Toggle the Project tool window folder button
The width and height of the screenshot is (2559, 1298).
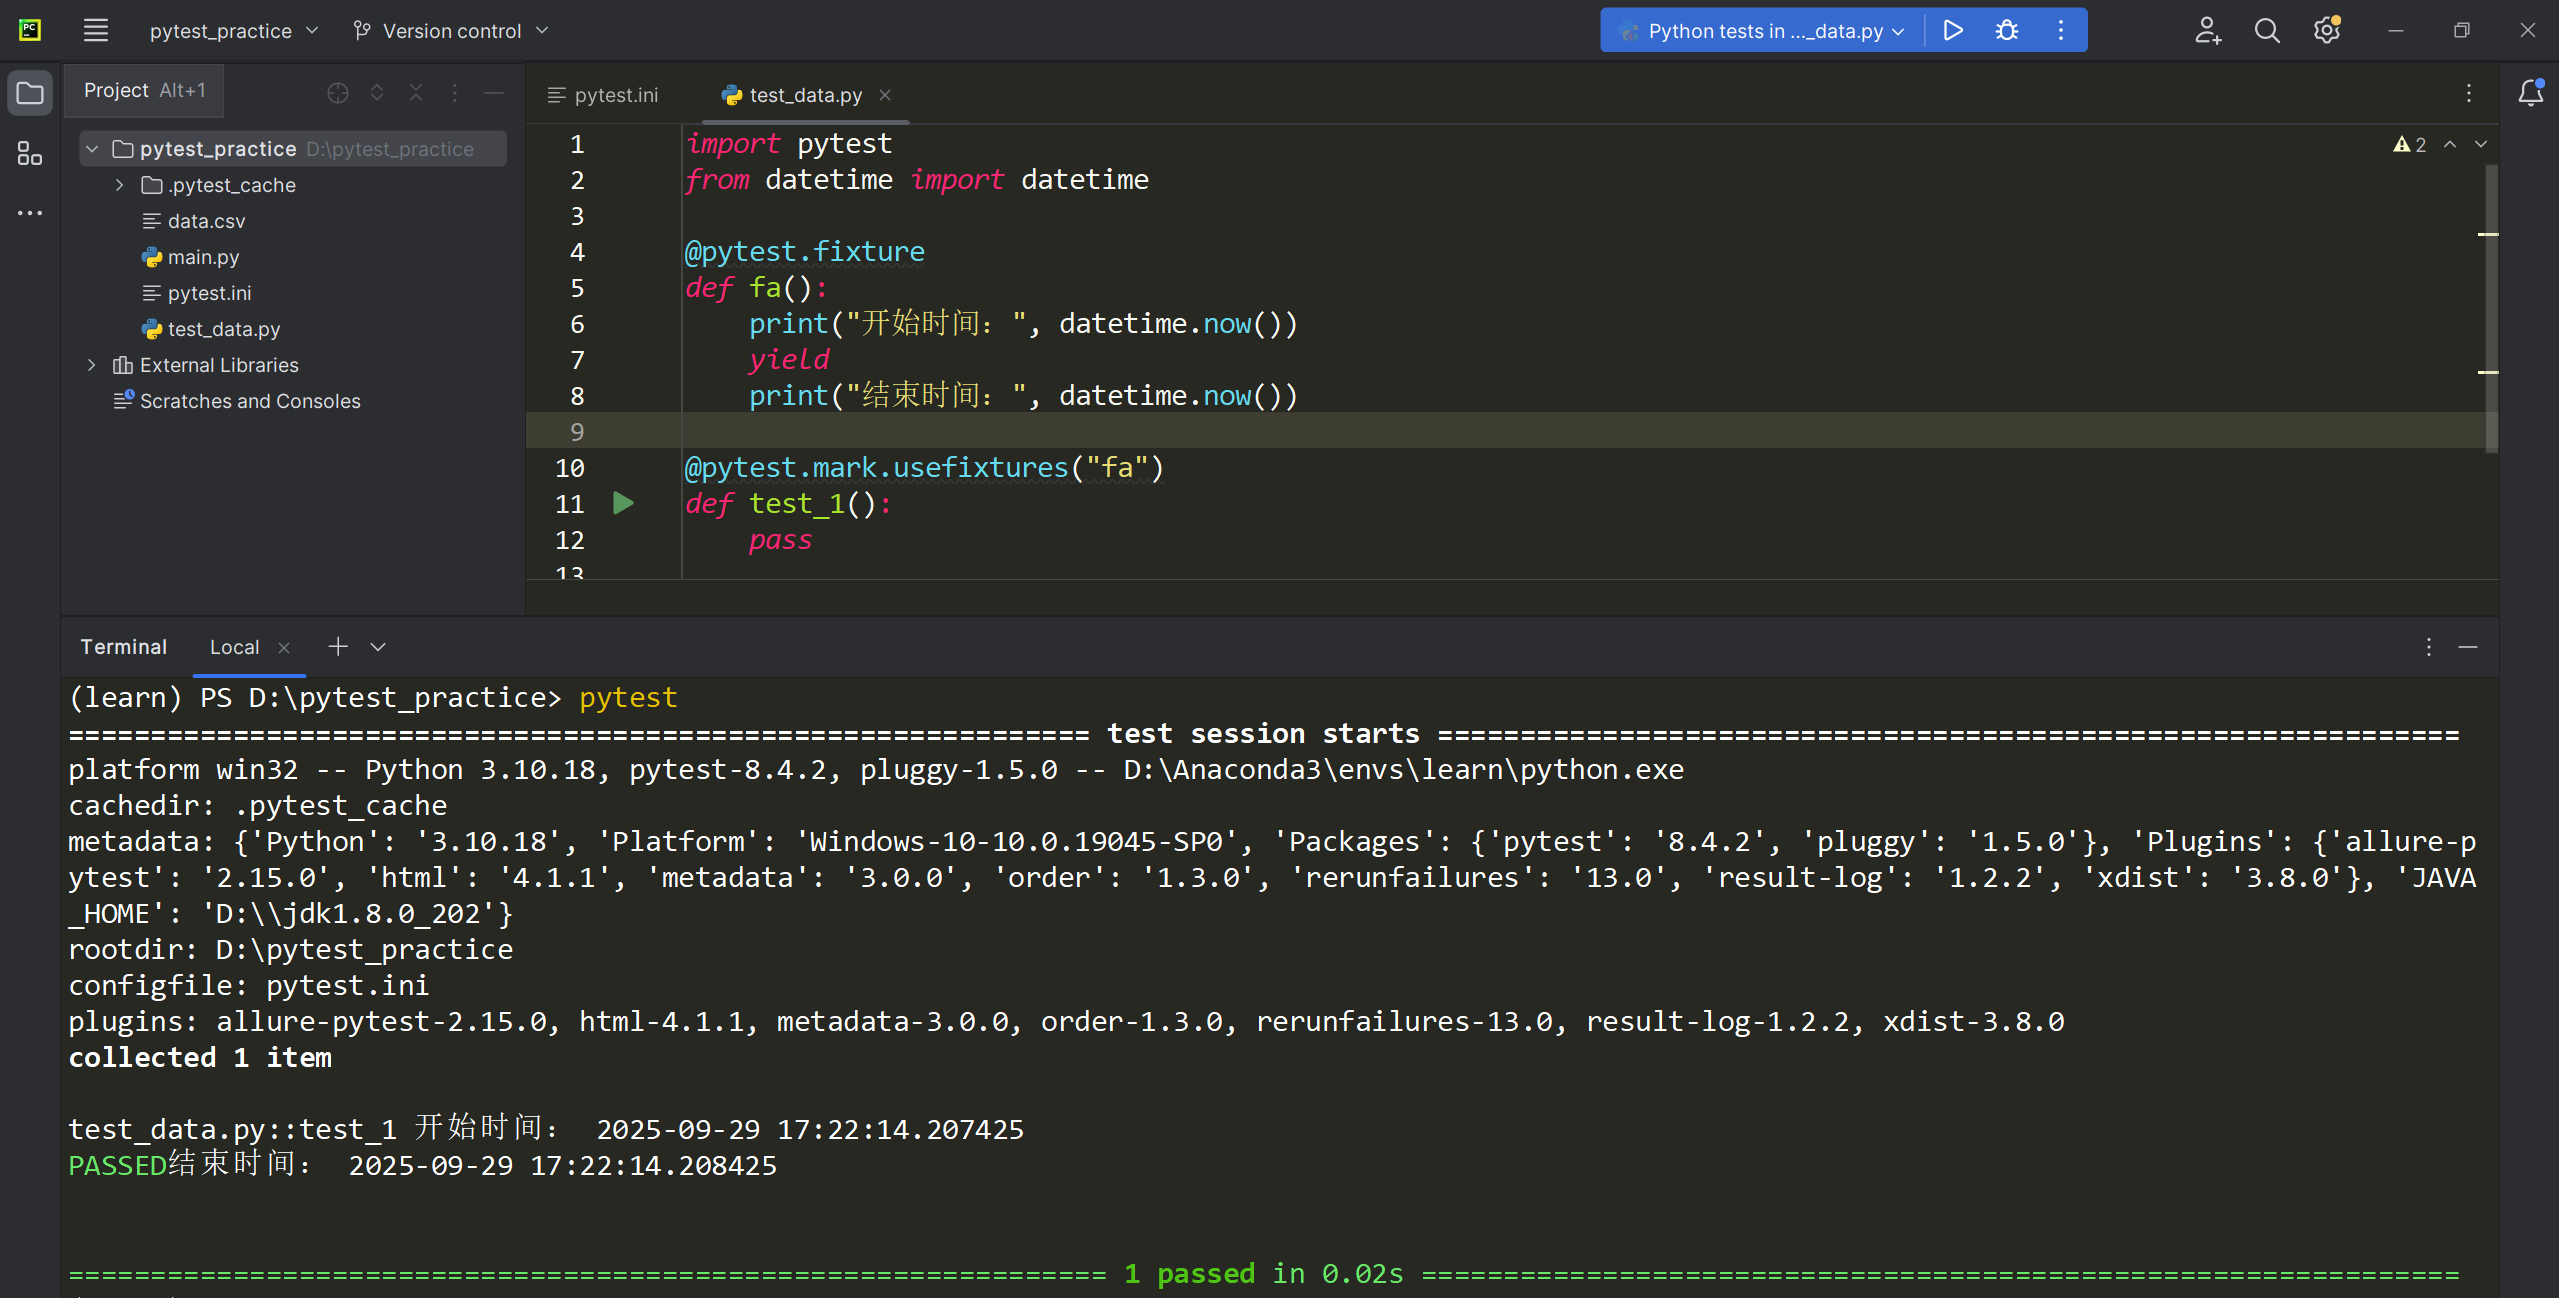pos(29,93)
